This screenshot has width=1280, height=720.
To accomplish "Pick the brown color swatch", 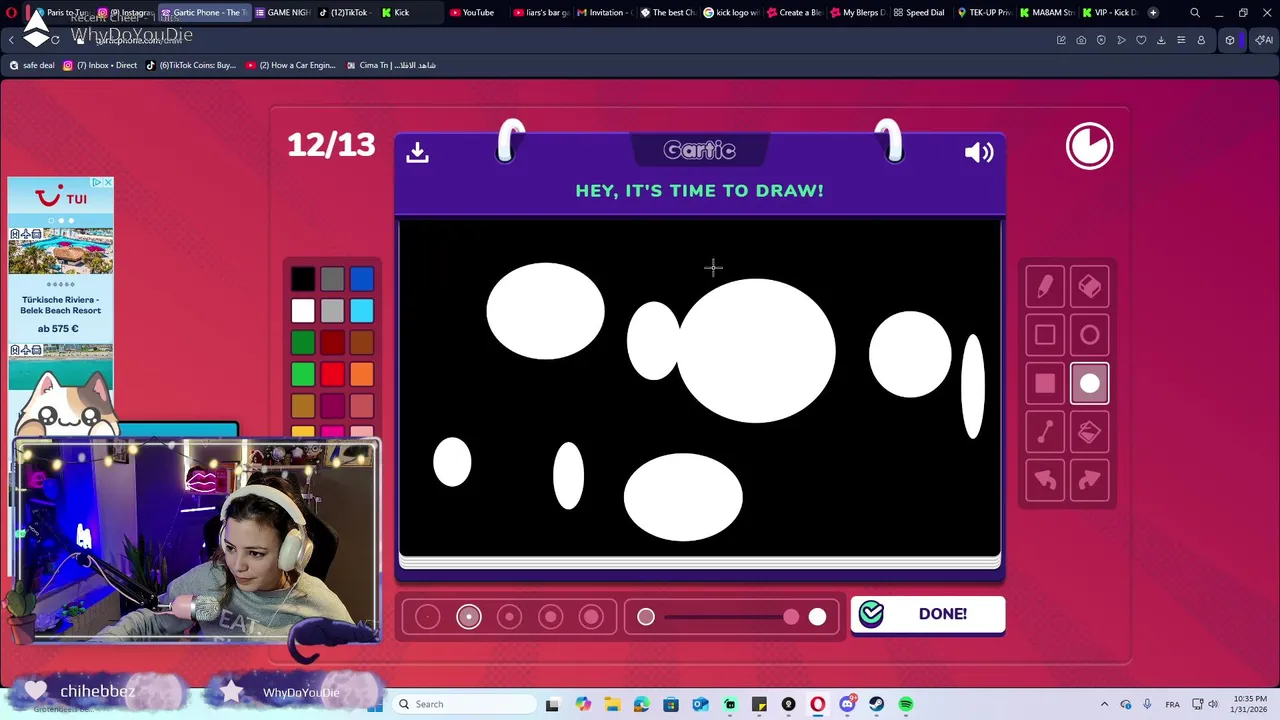I will [362, 343].
